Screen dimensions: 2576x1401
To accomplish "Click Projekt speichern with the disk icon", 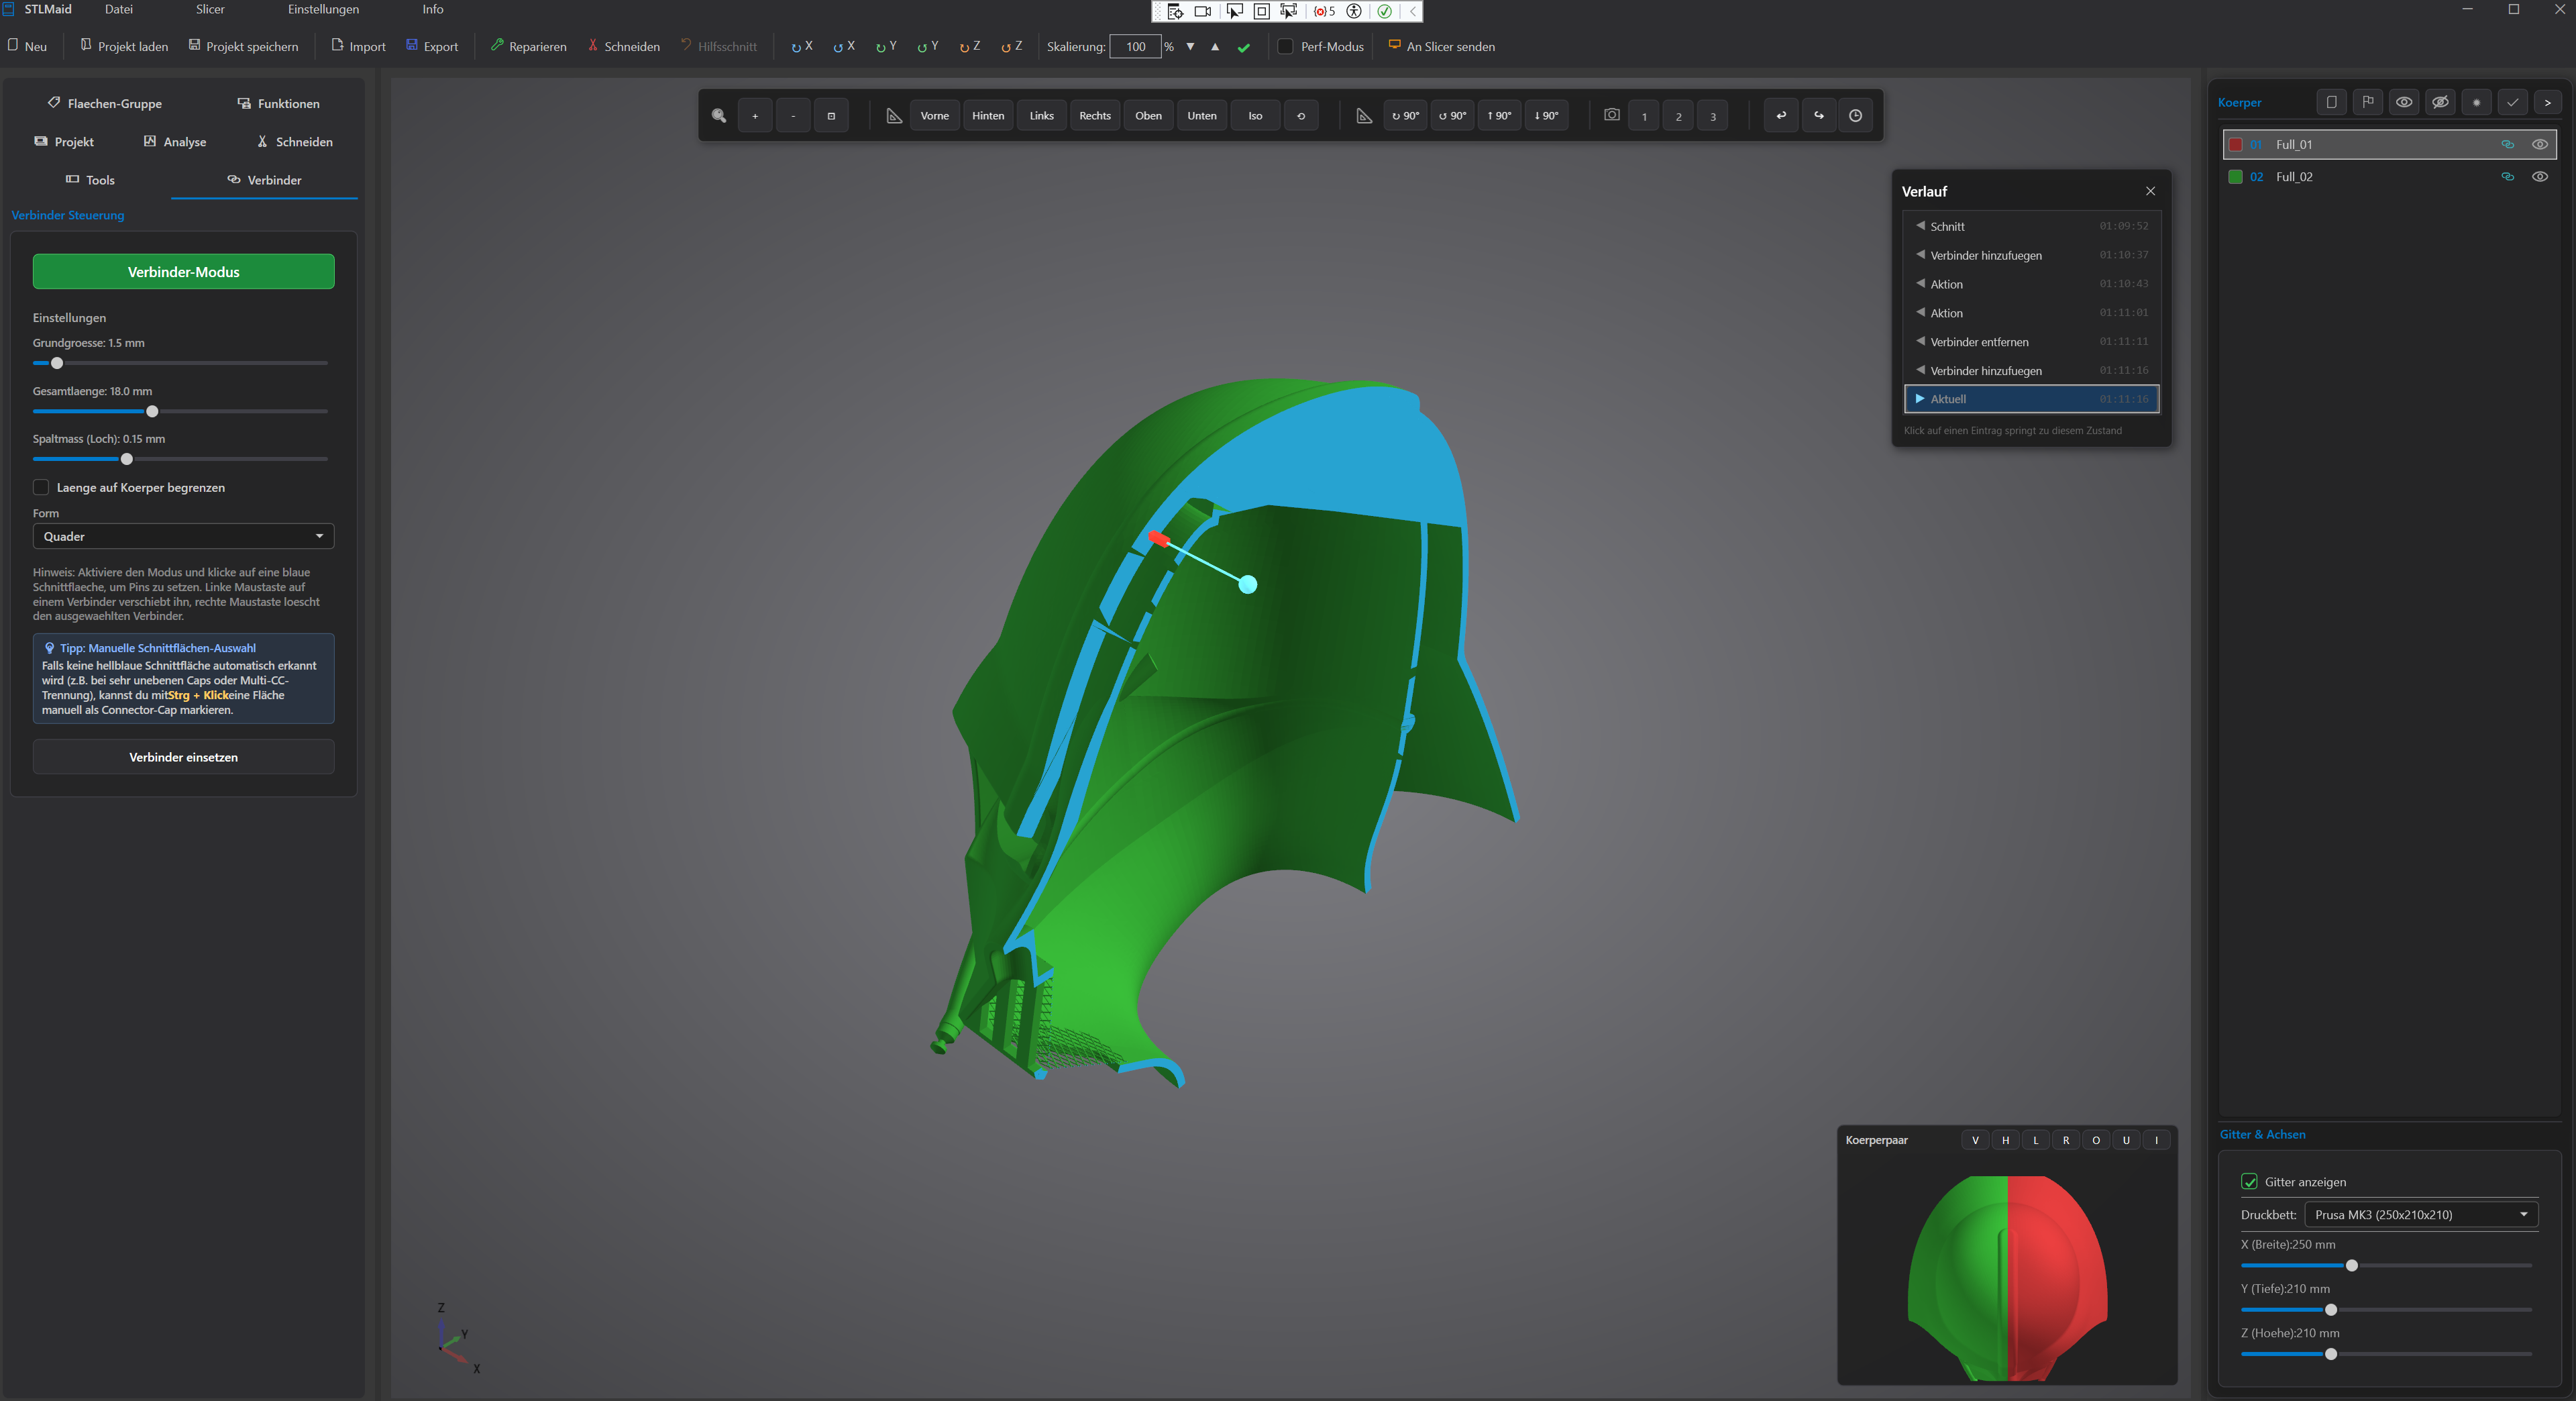I will tap(243, 46).
